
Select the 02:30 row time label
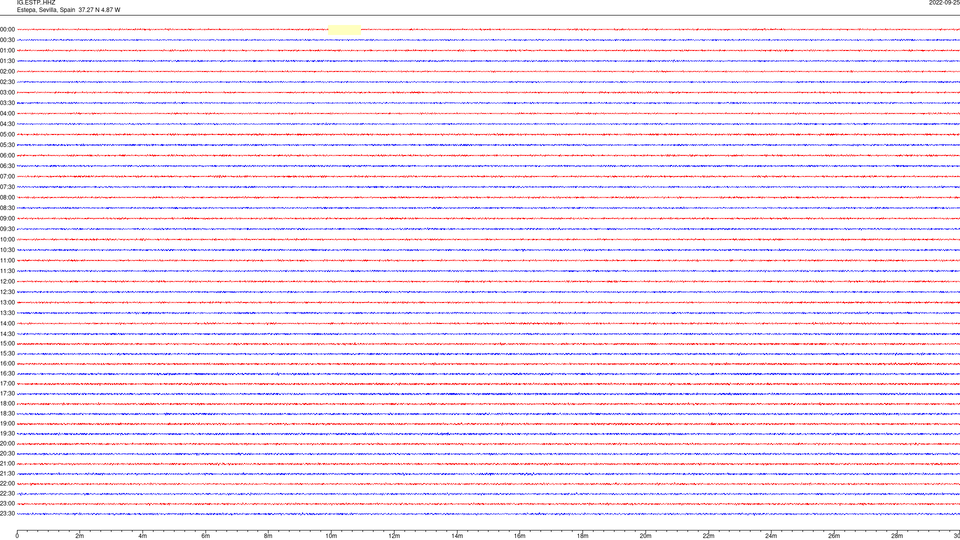7,82
